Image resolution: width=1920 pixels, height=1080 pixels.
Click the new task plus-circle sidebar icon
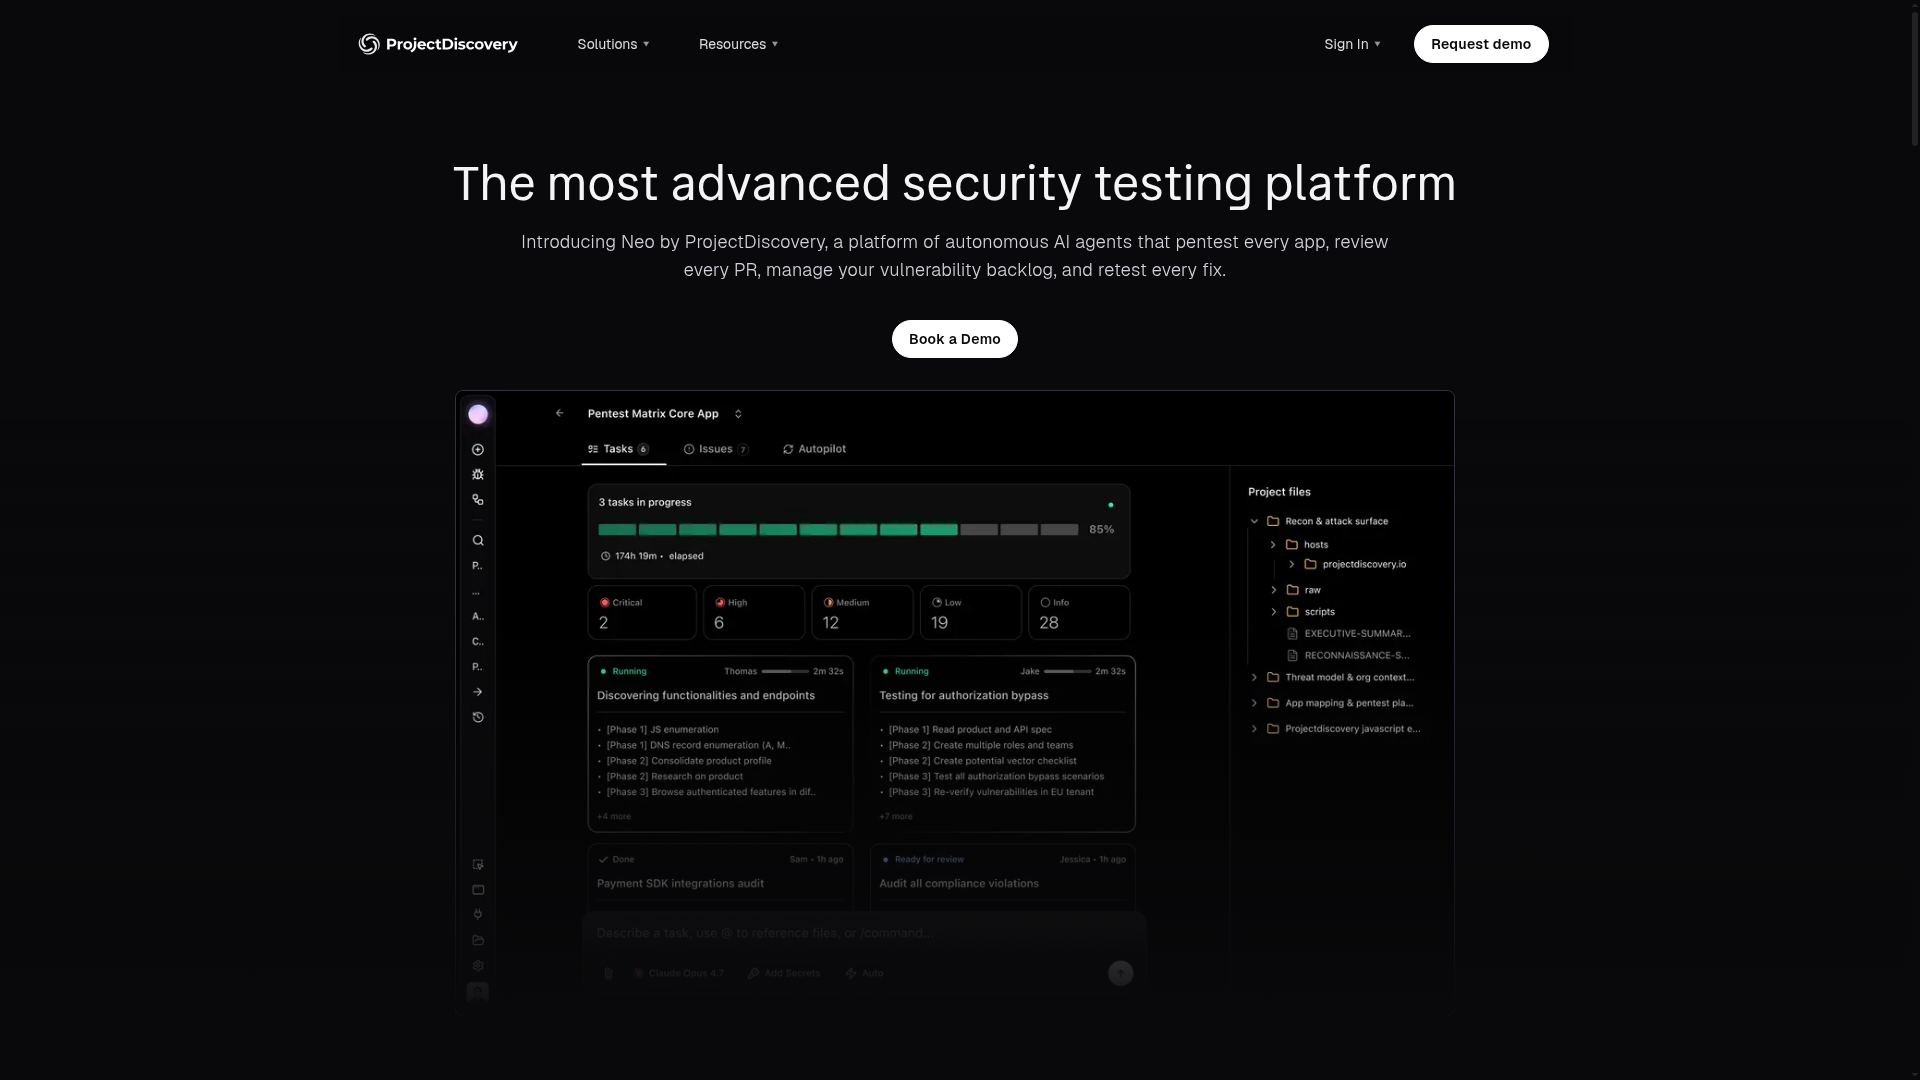tap(478, 450)
